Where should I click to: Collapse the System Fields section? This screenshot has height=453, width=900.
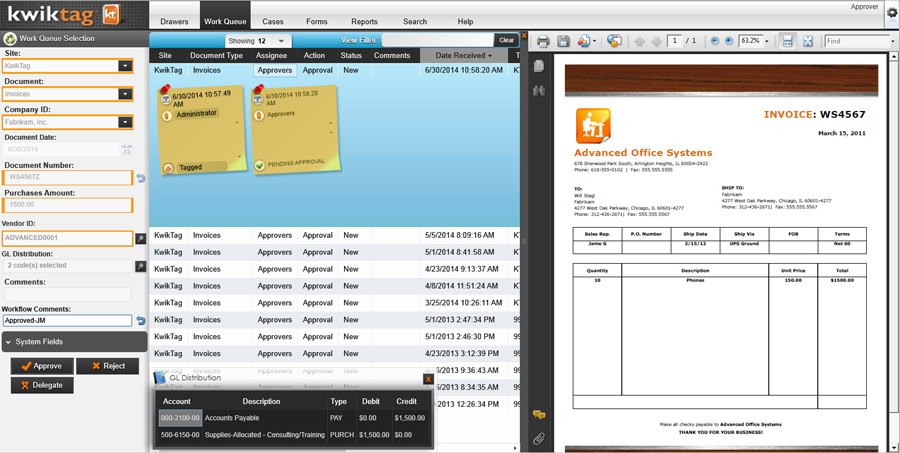tap(74, 342)
